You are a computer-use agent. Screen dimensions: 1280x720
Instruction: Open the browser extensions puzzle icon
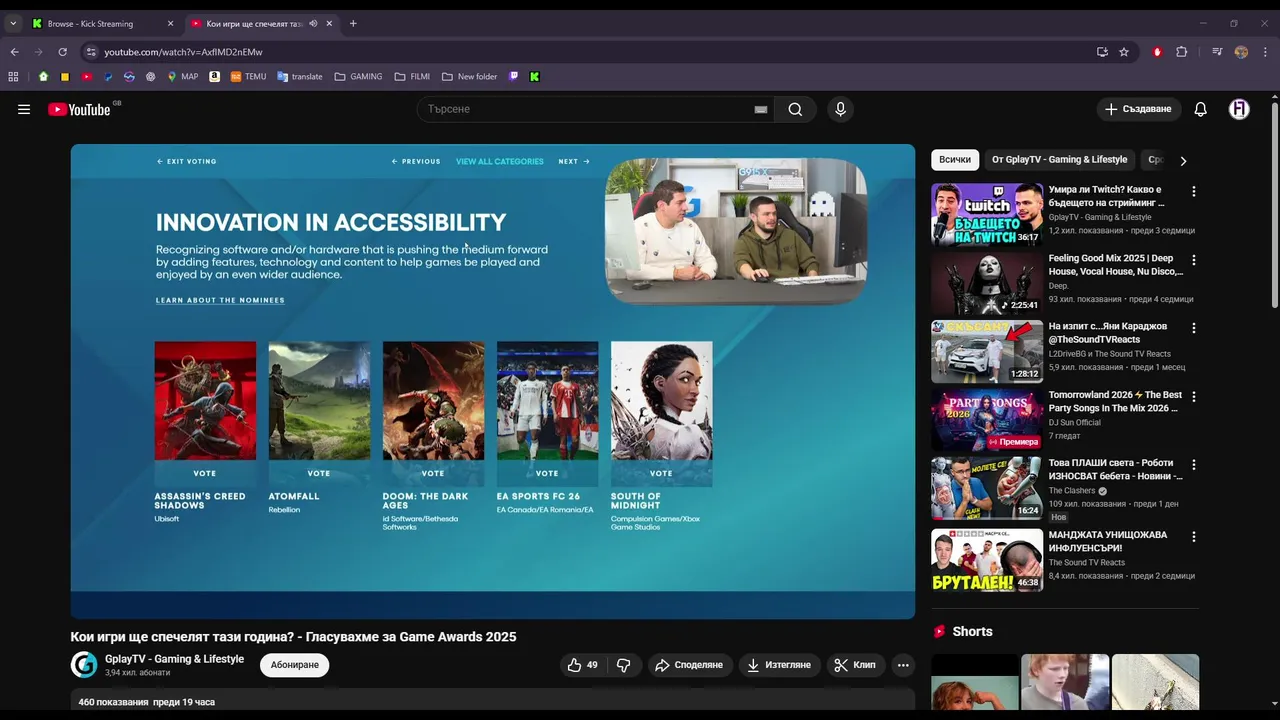[x=1181, y=52]
